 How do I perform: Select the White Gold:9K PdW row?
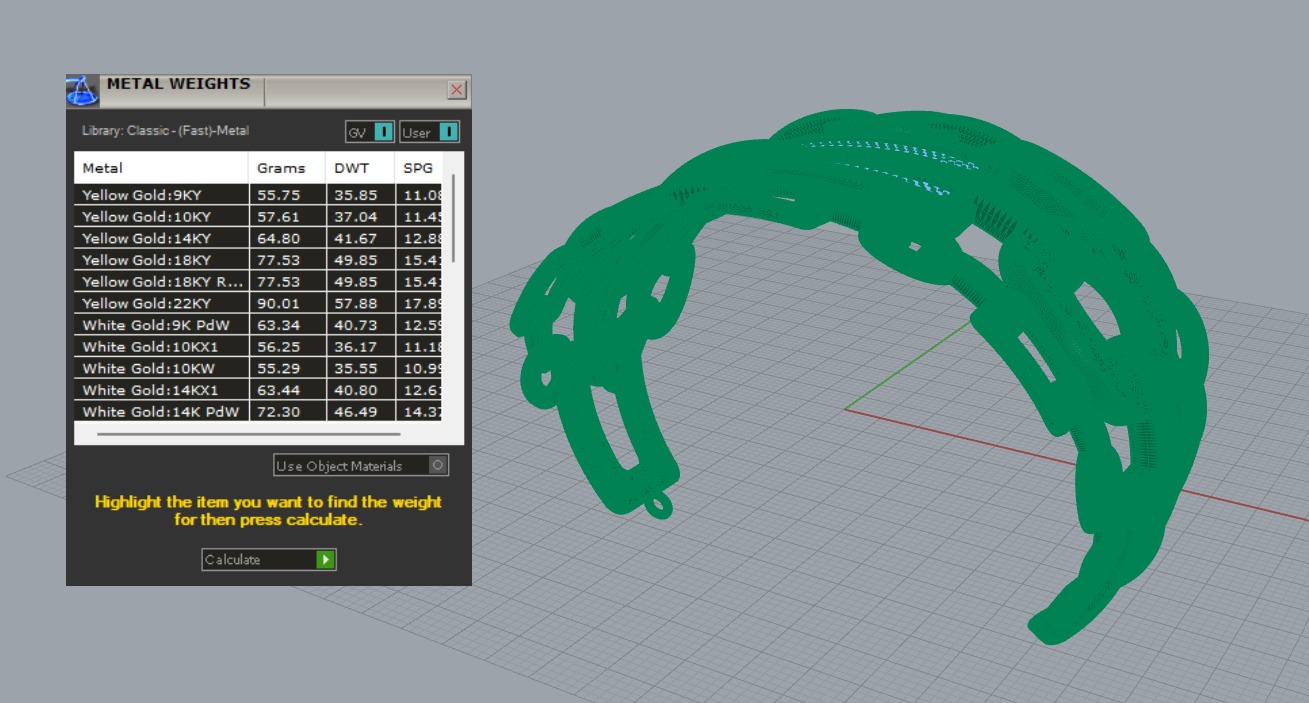[259, 325]
